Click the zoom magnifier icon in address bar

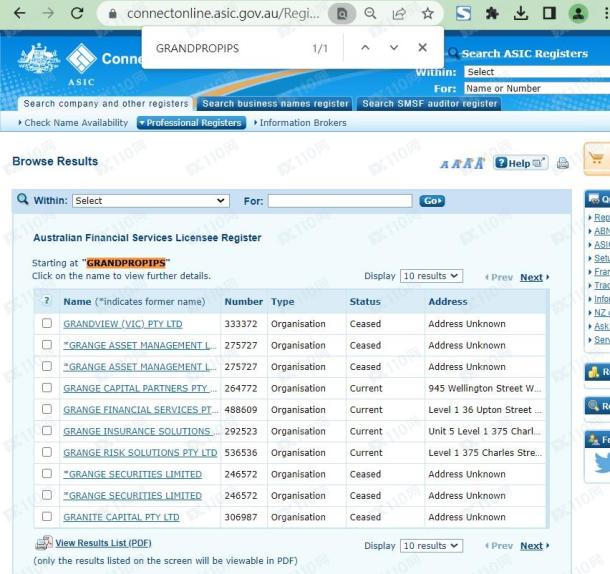click(x=370, y=14)
